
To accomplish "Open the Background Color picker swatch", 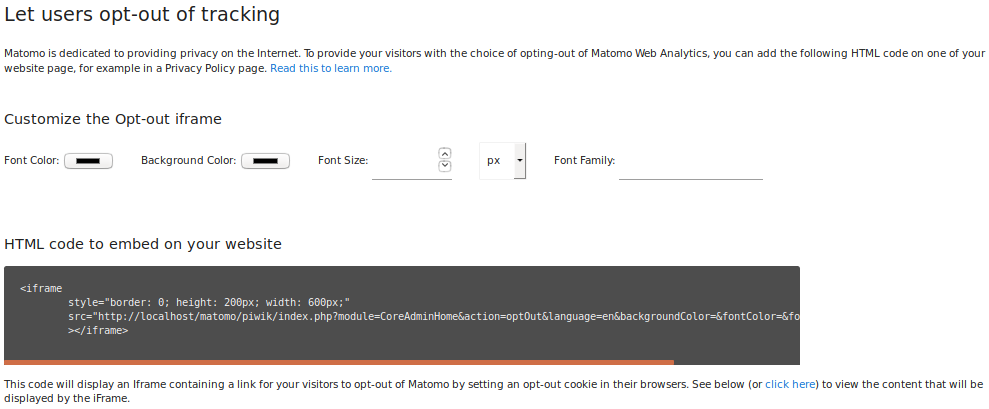I will [x=265, y=161].
